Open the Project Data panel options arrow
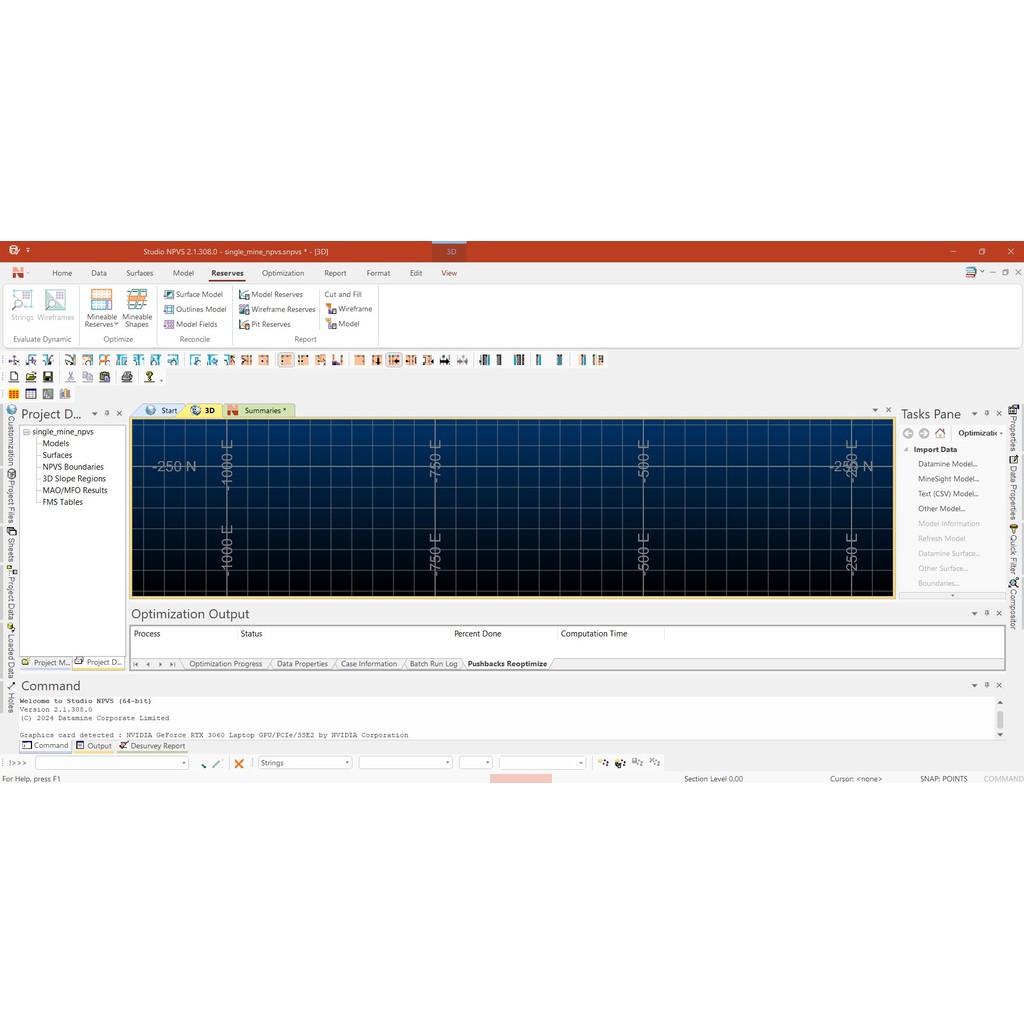The image size is (1024, 1024). point(95,413)
